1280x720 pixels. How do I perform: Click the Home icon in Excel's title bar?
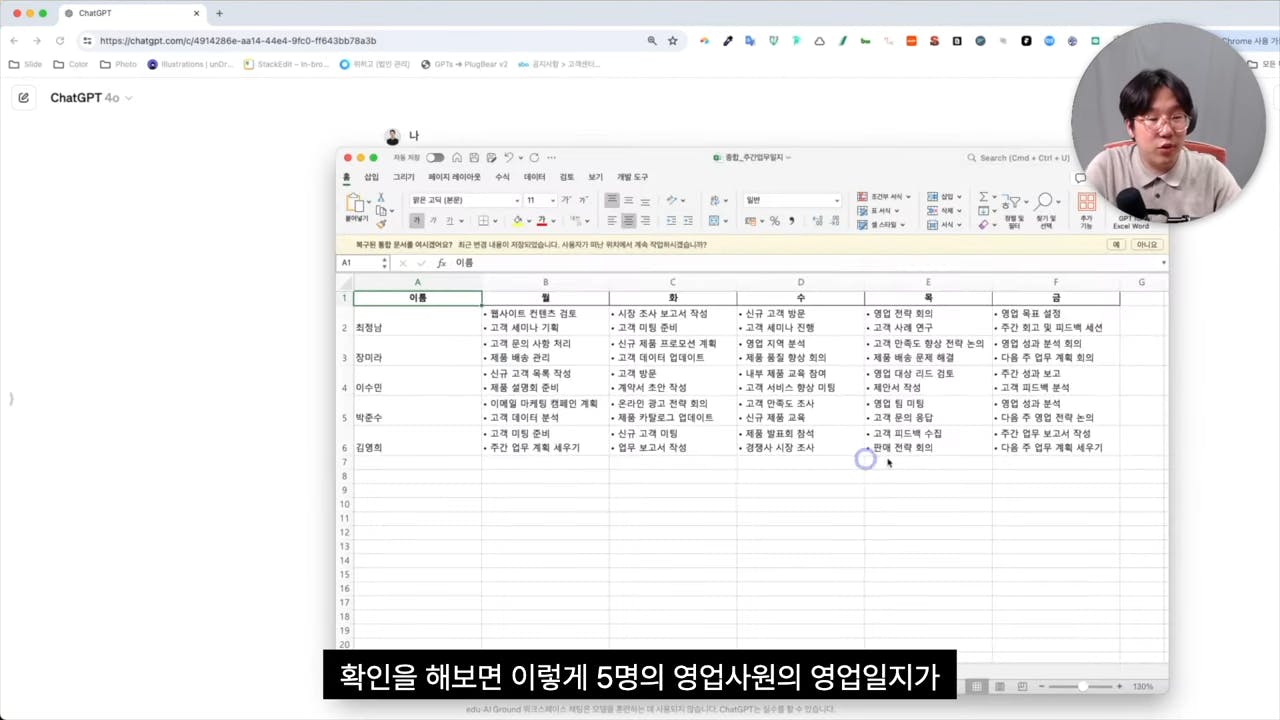click(457, 158)
